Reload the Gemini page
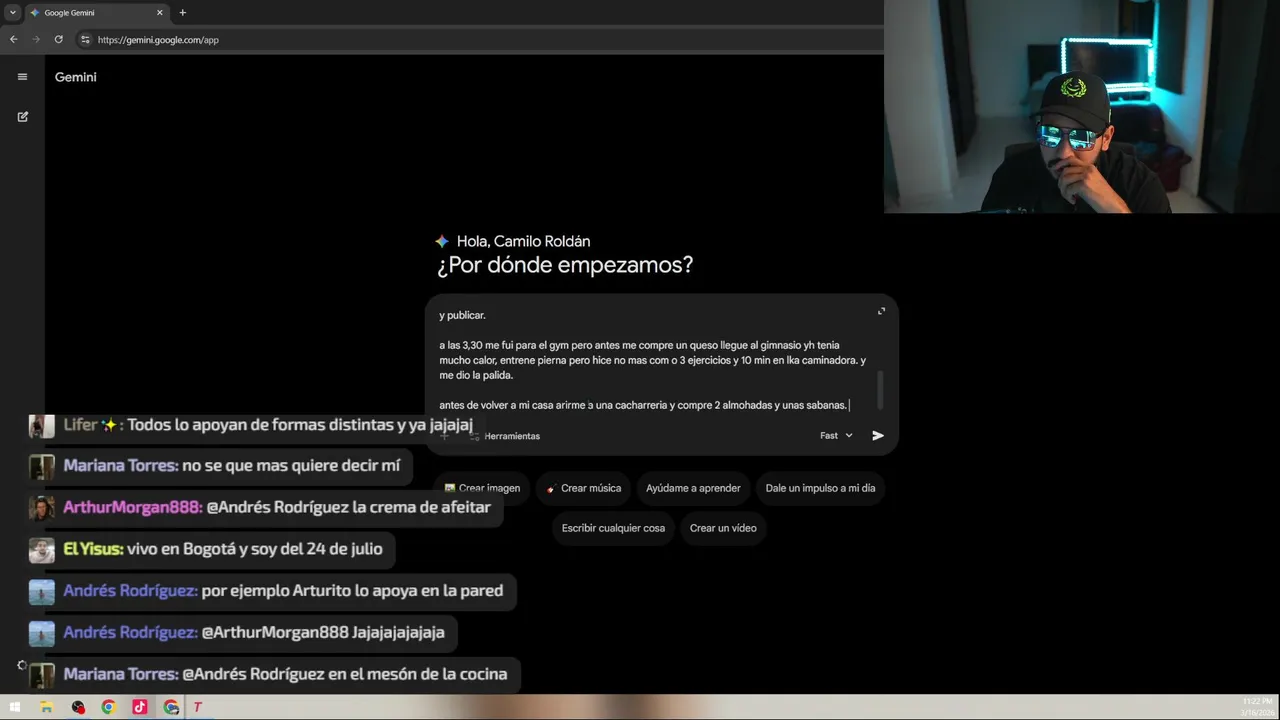1280x720 pixels. click(58, 40)
